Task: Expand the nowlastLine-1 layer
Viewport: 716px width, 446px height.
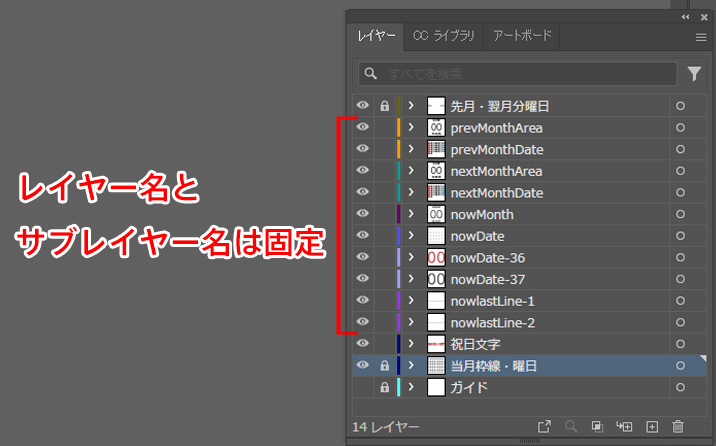Action: 411,300
